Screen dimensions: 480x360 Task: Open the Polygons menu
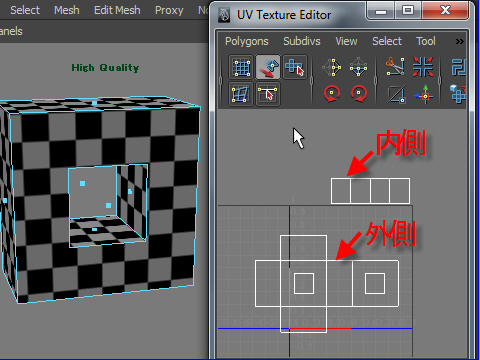(247, 41)
